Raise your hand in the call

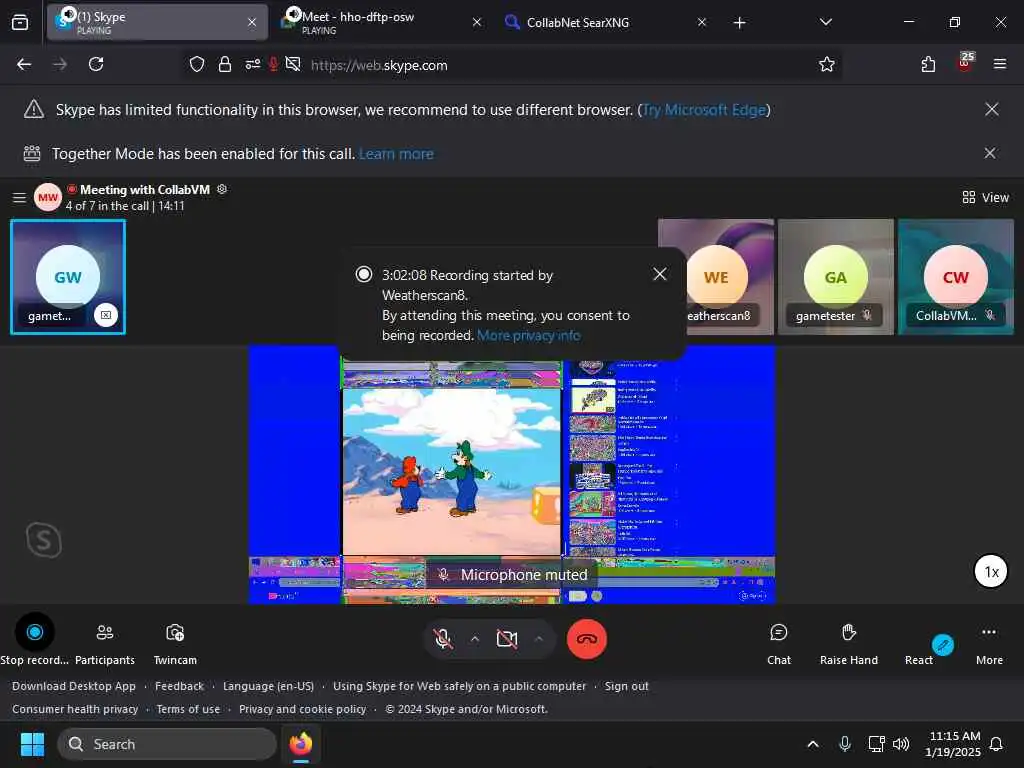848,643
